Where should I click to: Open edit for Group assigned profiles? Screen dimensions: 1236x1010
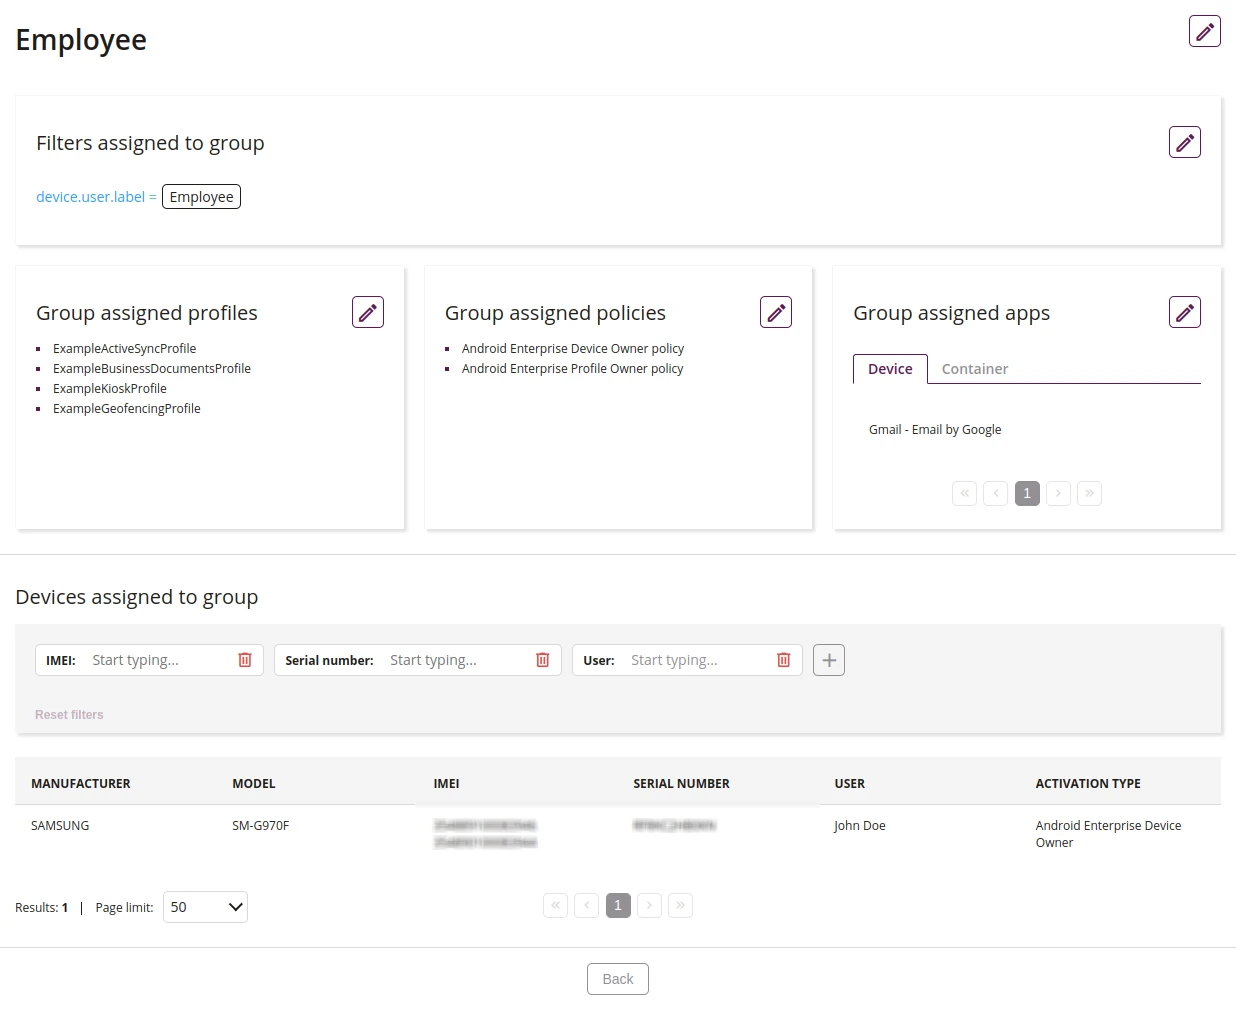pyautogui.click(x=368, y=312)
